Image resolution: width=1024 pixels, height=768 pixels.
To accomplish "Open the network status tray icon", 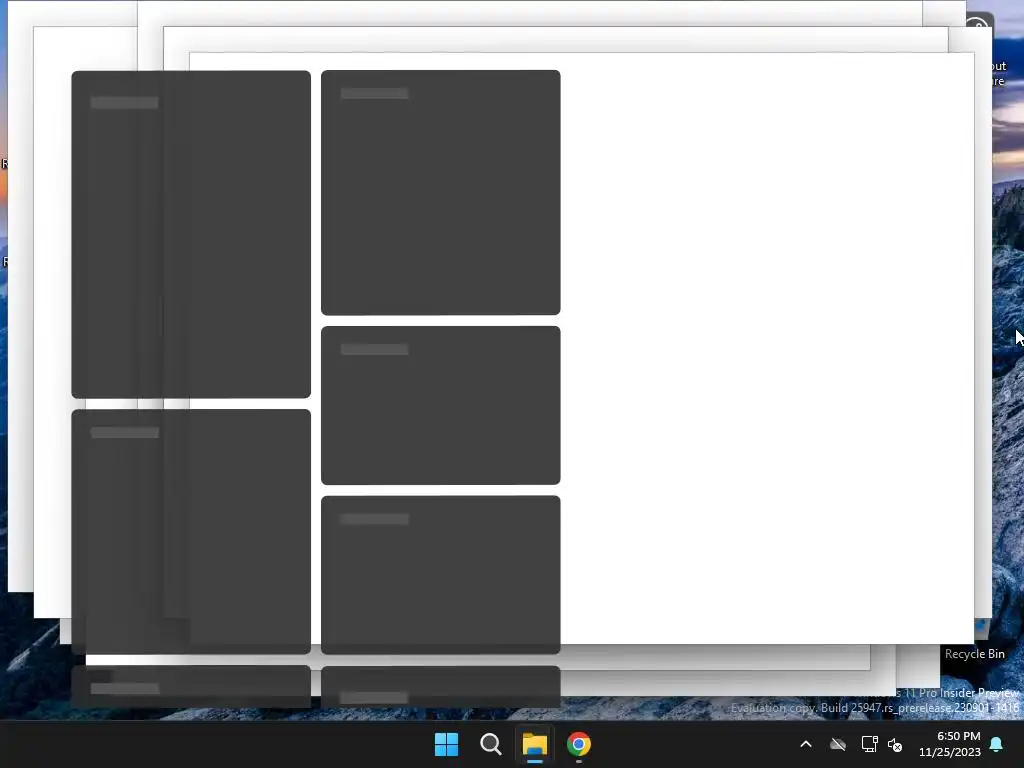I will click(x=869, y=744).
